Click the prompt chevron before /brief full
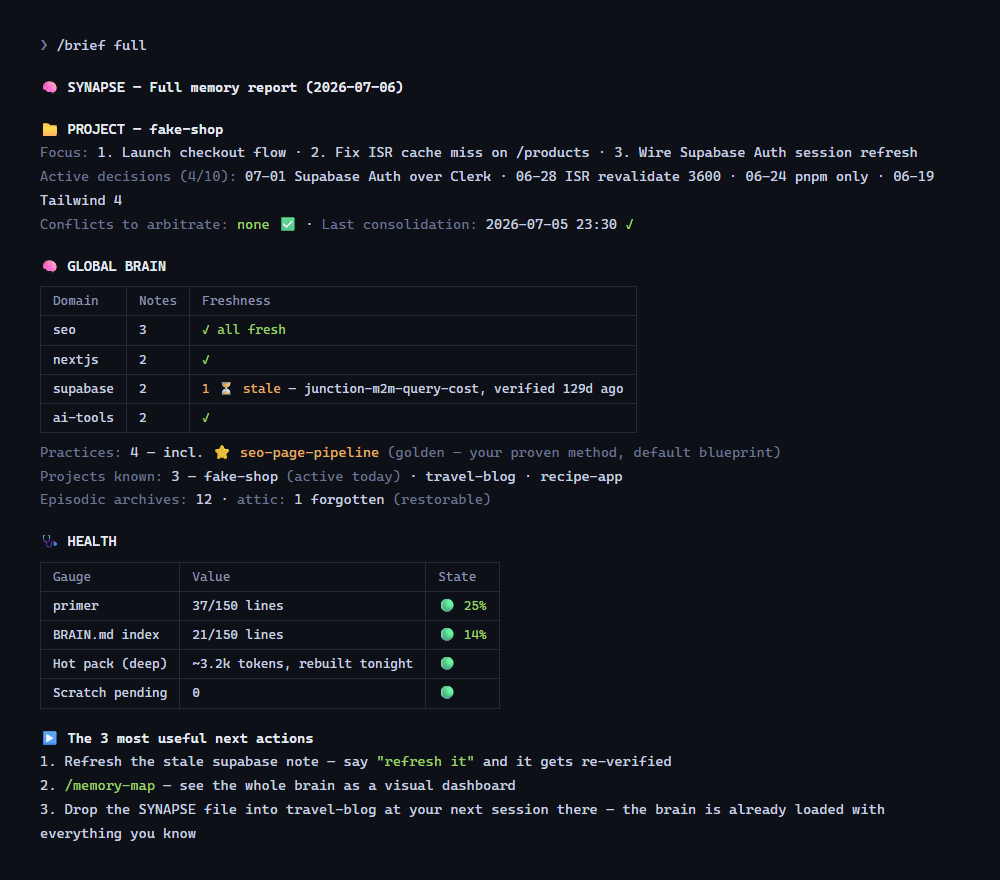 [43, 45]
